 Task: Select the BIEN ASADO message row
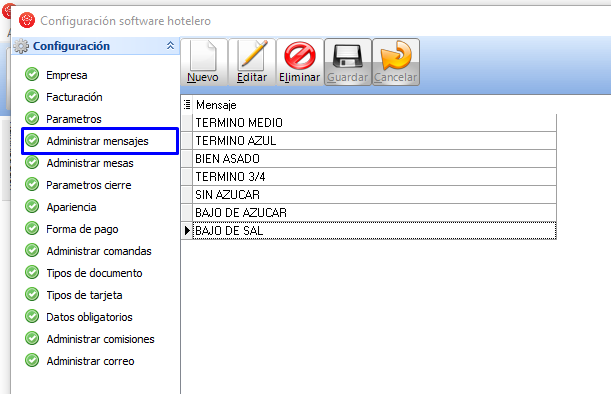pos(374,159)
